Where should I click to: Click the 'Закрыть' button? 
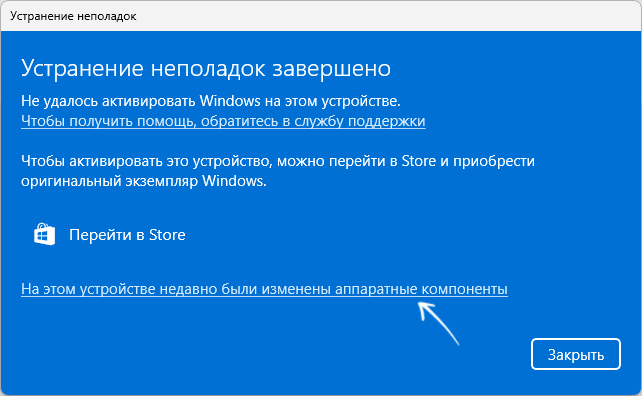(x=576, y=354)
